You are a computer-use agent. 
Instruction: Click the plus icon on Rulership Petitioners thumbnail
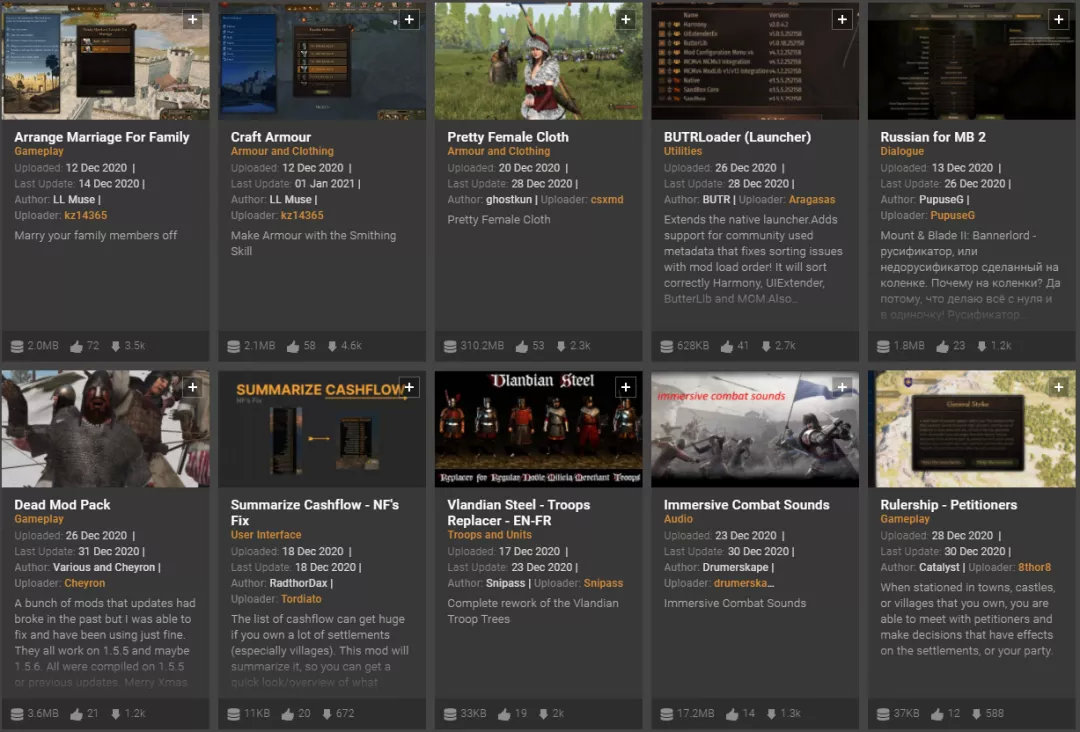pyautogui.click(x=1059, y=387)
